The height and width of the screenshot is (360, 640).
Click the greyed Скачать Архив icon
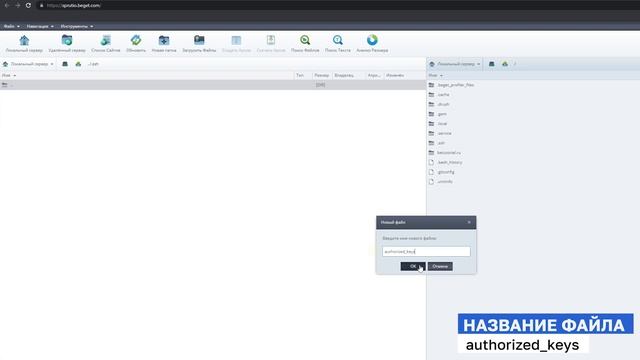tap(271, 44)
